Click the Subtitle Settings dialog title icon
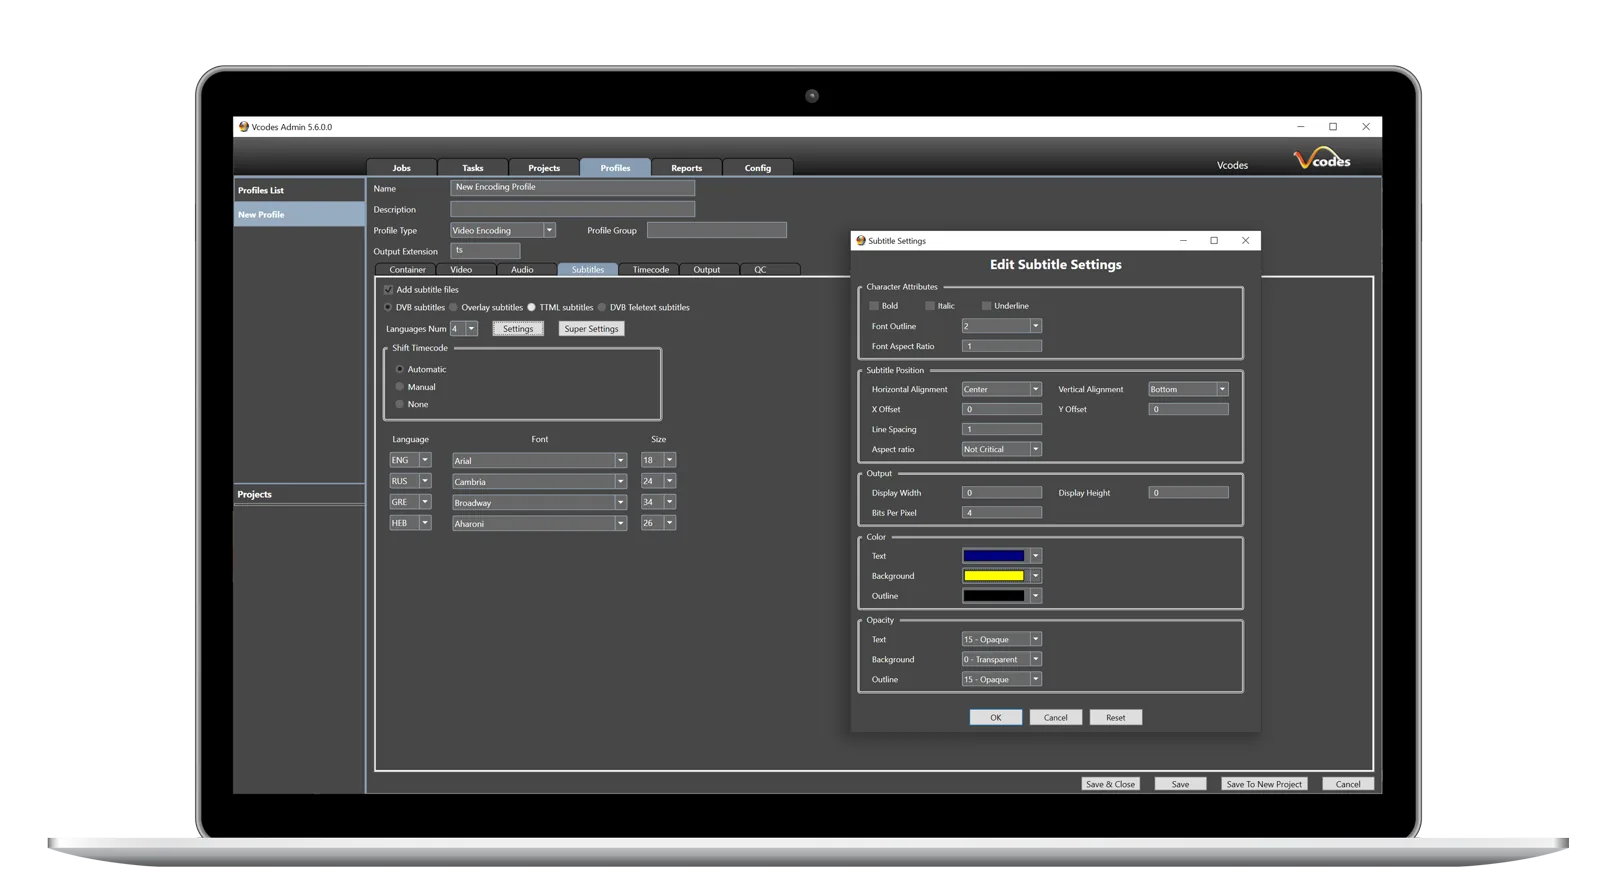 (861, 241)
